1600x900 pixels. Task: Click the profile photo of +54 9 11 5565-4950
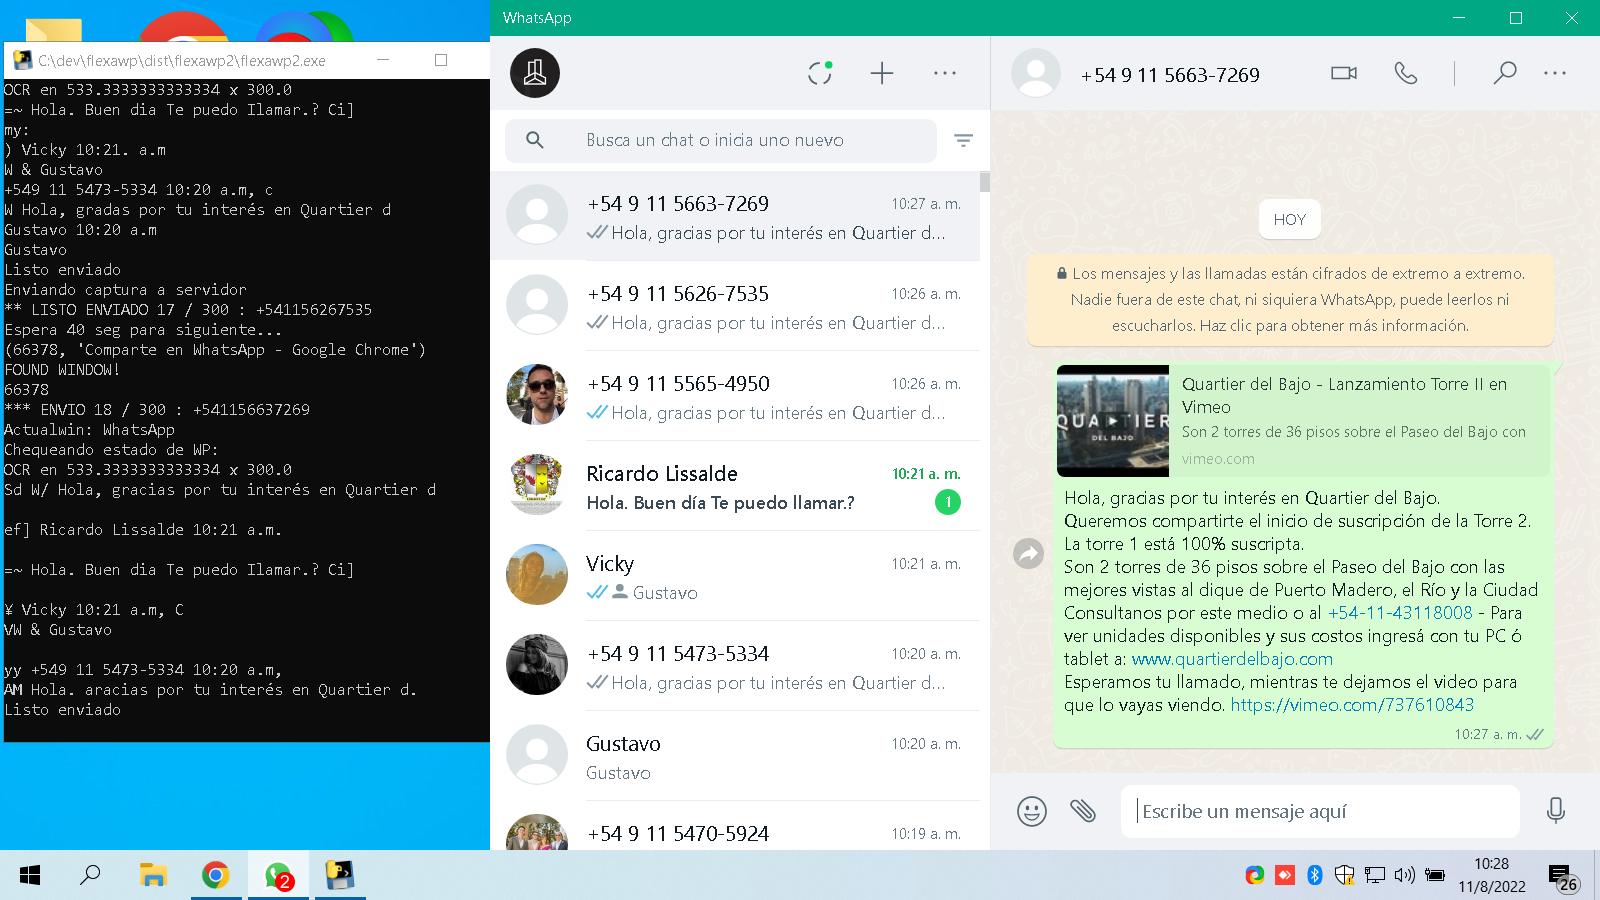(x=537, y=395)
